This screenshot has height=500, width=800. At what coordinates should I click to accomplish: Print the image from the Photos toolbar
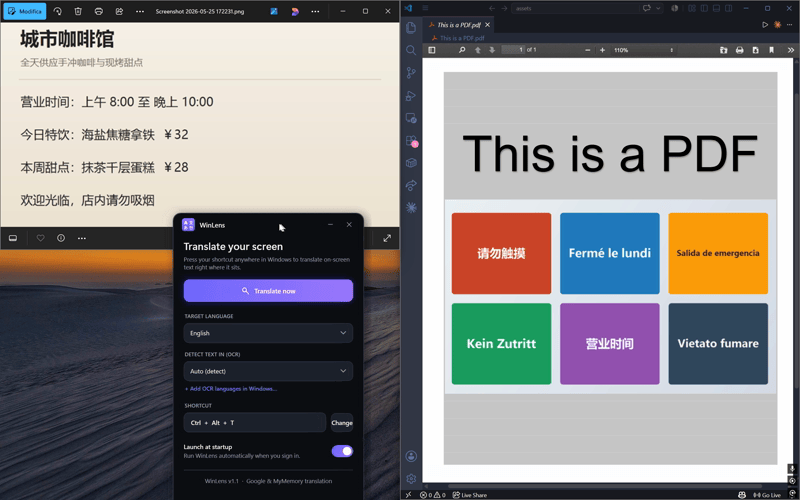pyautogui.click(x=99, y=11)
